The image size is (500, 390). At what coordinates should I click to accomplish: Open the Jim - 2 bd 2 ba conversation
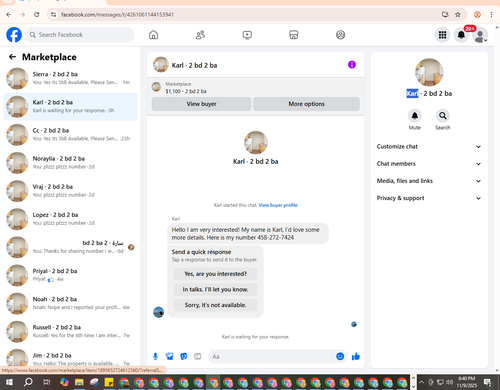coord(70,358)
